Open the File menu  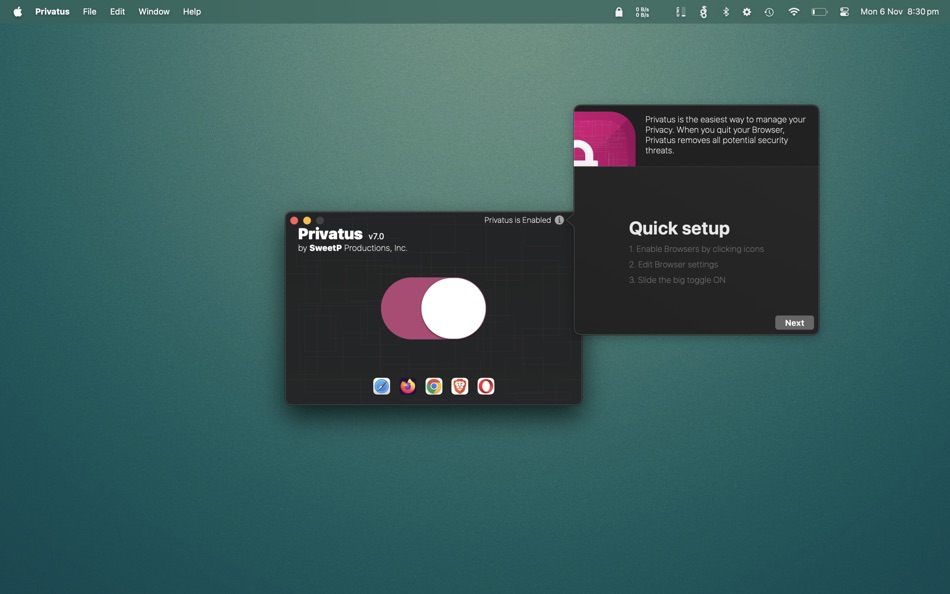click(x=90, y=12)
